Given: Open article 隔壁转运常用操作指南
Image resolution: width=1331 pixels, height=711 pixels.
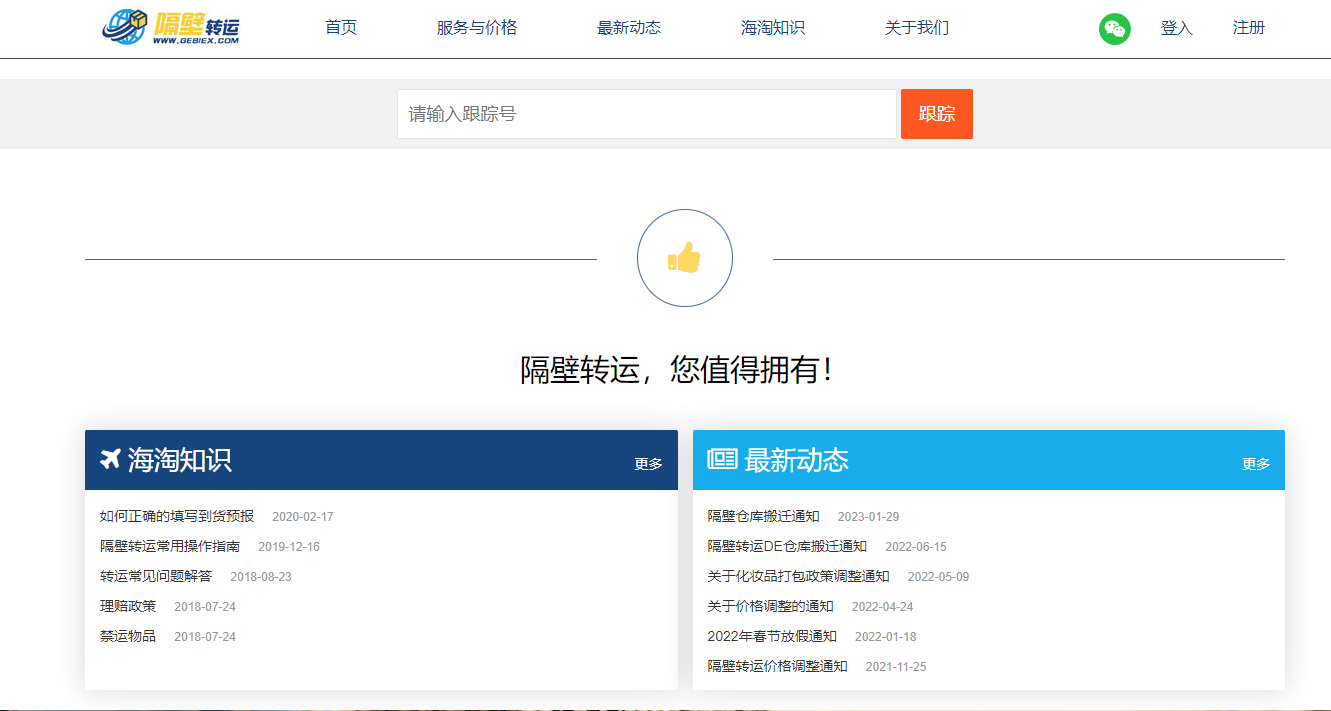Looking at the screenshot, I should point(170,546).
